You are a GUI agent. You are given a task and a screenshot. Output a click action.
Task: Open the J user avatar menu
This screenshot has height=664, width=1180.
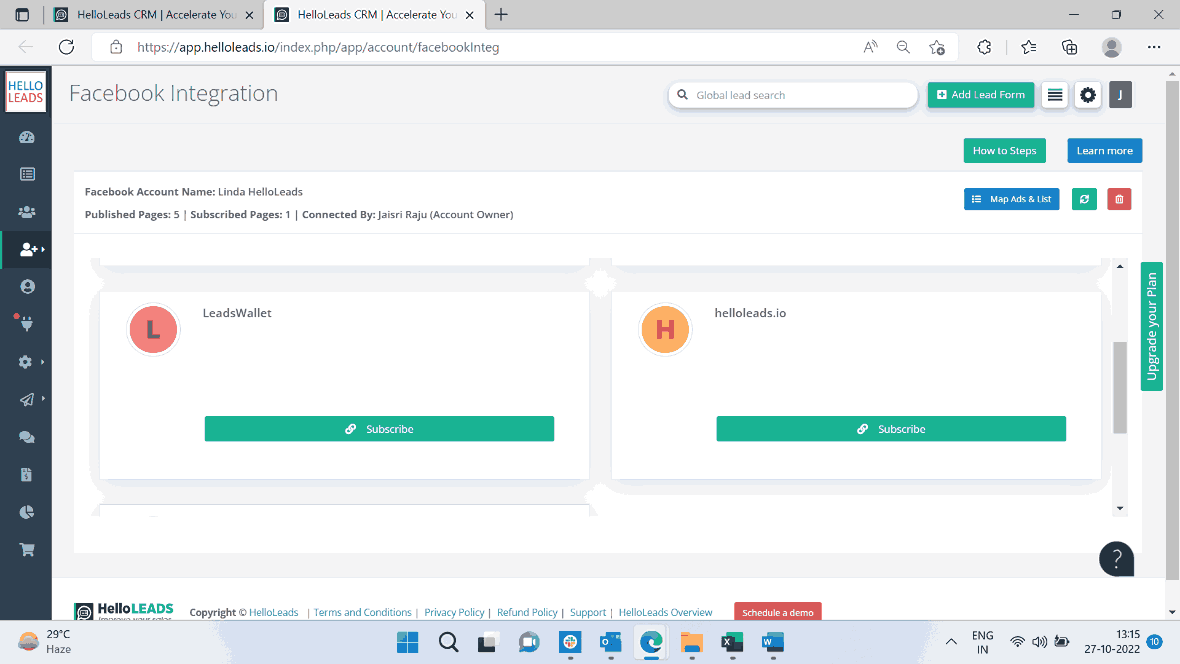click(x=1121, y=95)
